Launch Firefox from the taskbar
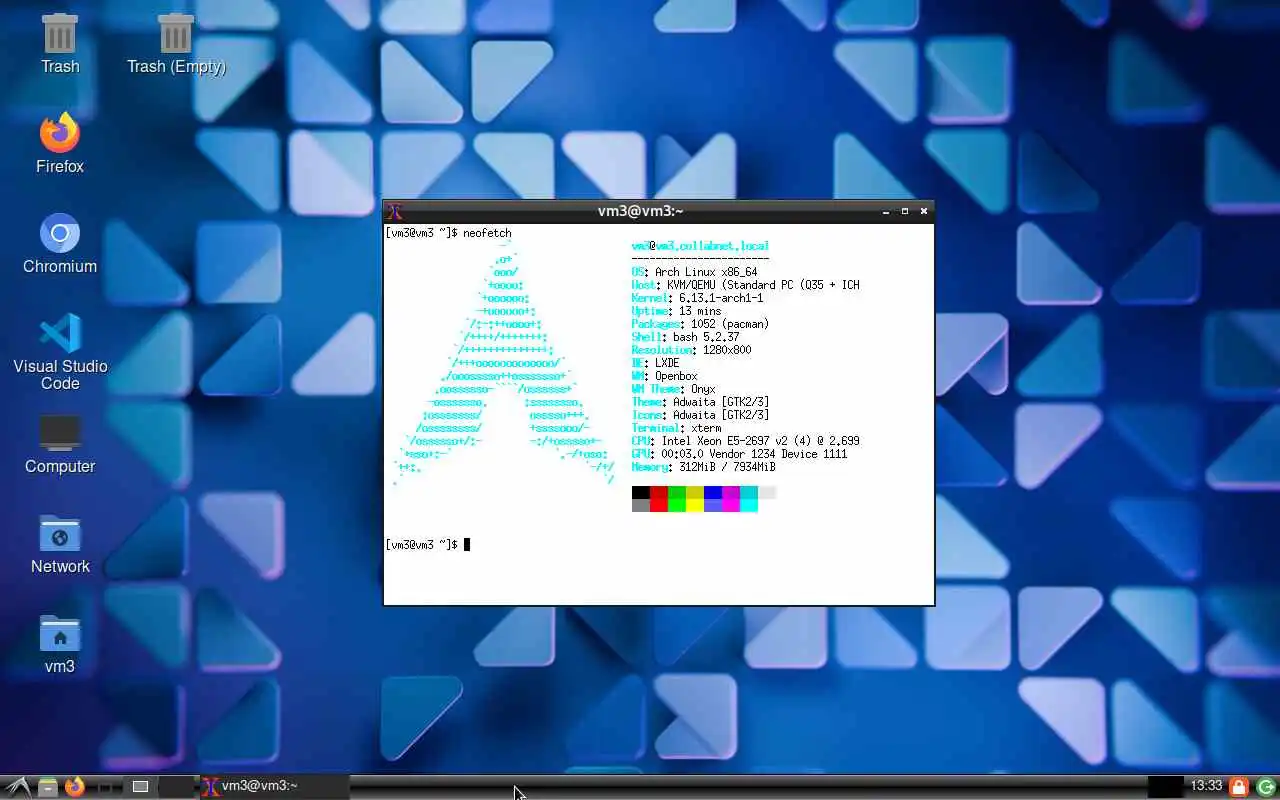The height and width of the screenshot is (800, 1280). (x=75, y=787)
